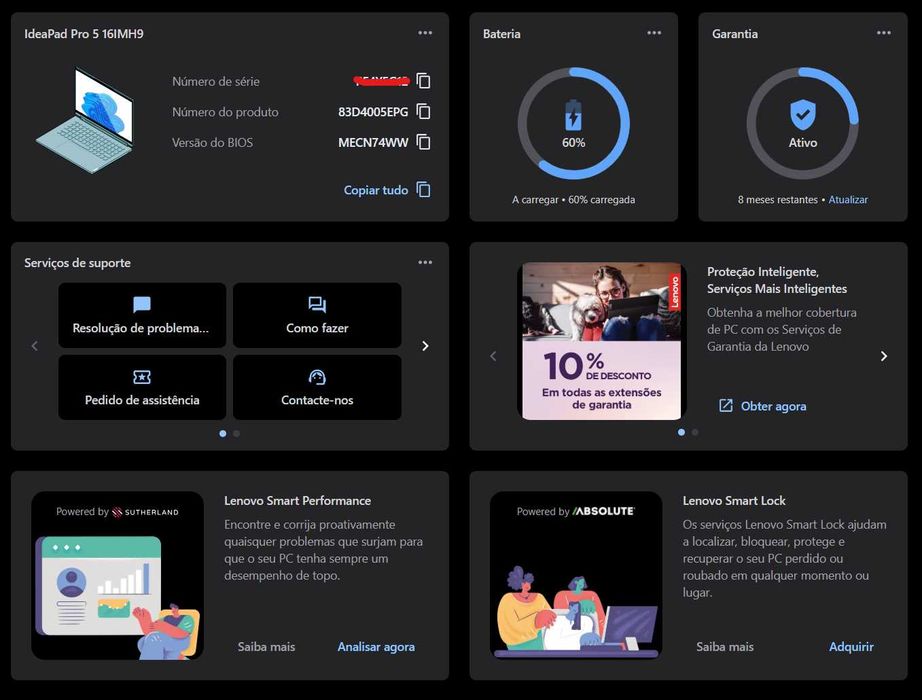Click the Como fazer chat bubbles icon
Viewport: 922px width, 700px height.
click(x=317, y=304)
